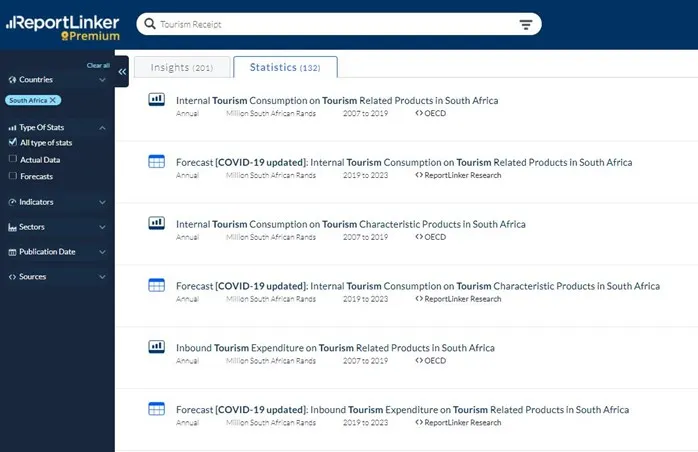Collapse the sidebar with double-chevron icon

click(122, 72)
